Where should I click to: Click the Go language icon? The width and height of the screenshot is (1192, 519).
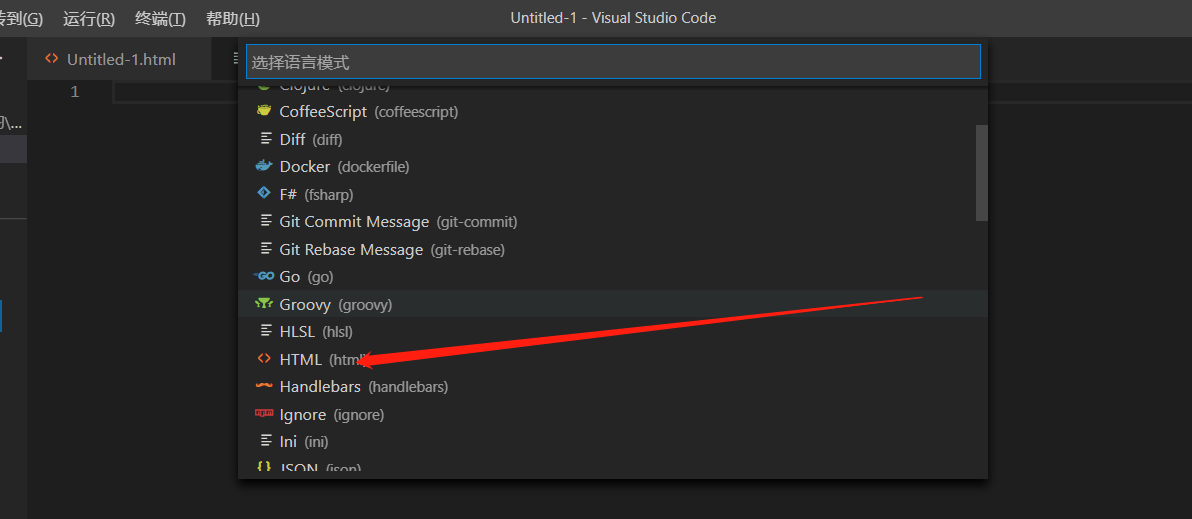264,276
